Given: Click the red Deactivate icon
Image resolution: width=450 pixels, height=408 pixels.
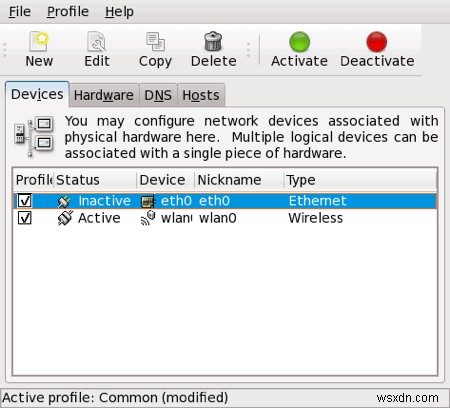Looking at the screenshot, I should point(377,42).
